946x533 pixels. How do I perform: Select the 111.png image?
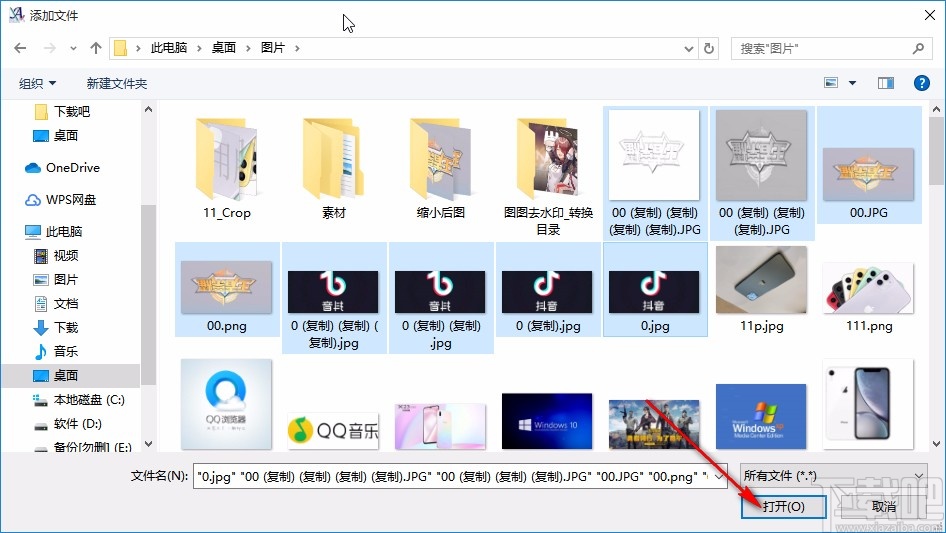(869, 296)
